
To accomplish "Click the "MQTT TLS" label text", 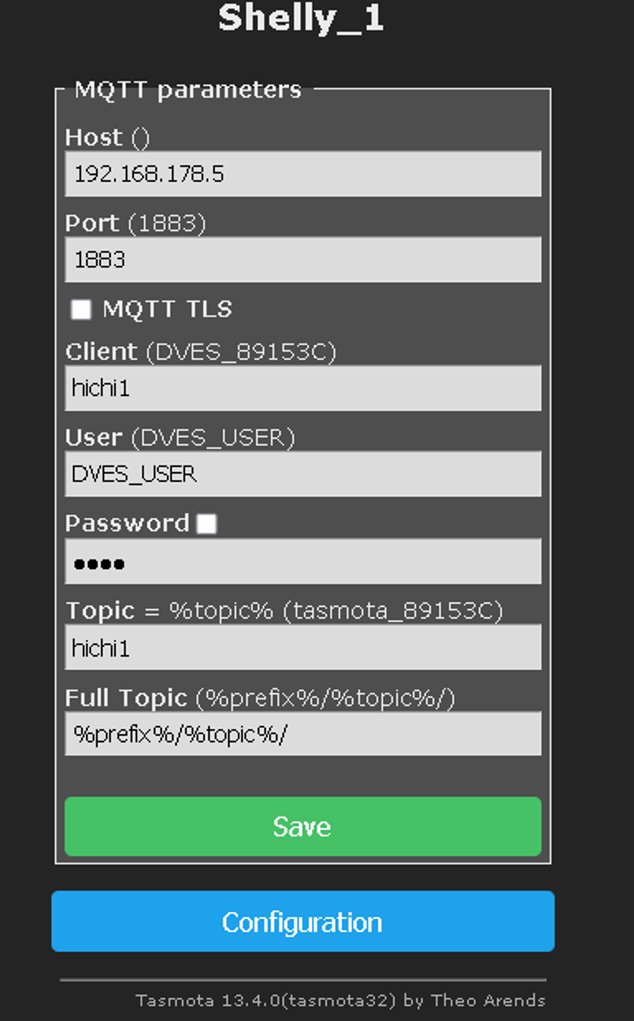I will (167, 310).
